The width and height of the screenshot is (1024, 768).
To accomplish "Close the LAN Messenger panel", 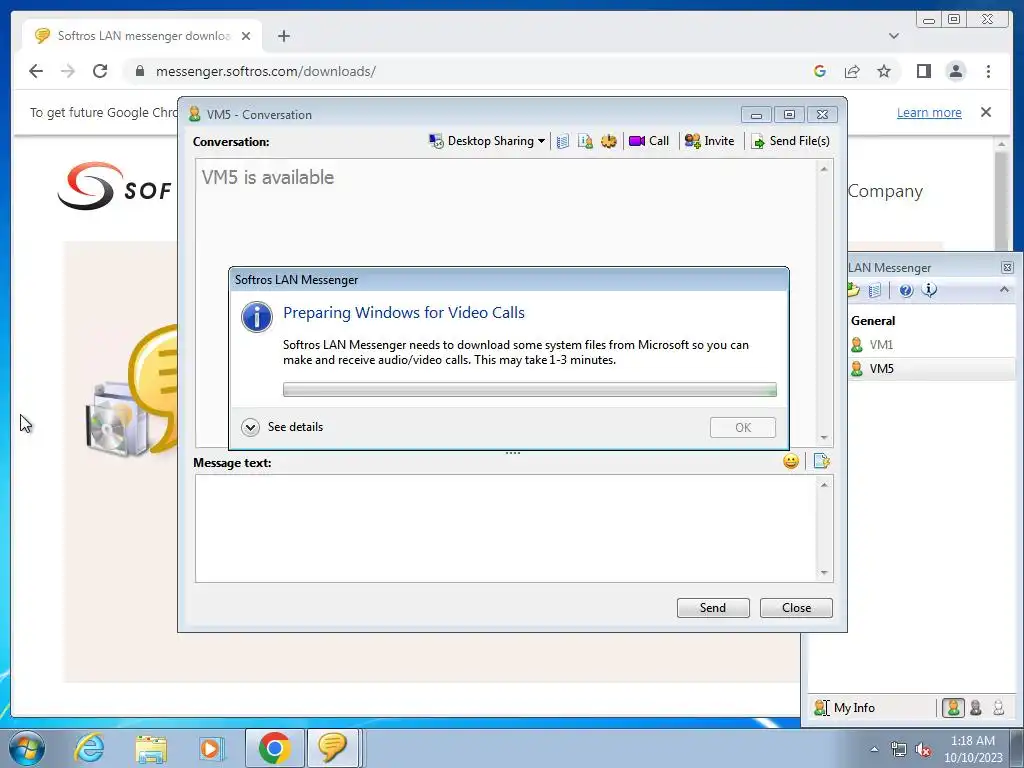I will pos(1007,267).
